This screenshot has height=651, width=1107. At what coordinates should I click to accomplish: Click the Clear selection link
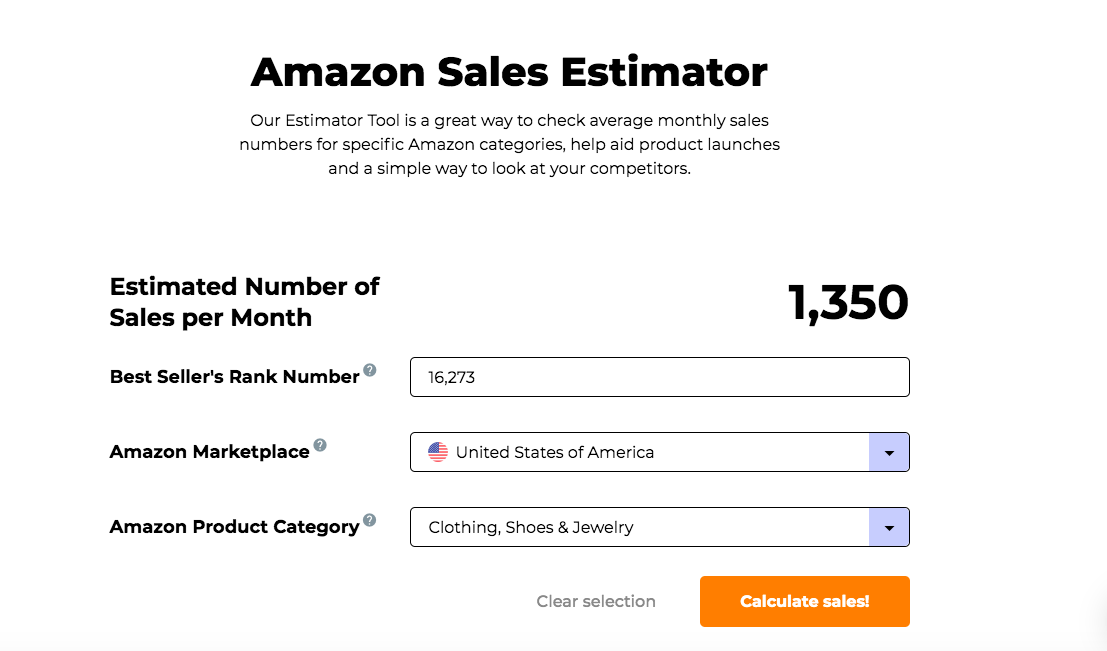(595, 601)
